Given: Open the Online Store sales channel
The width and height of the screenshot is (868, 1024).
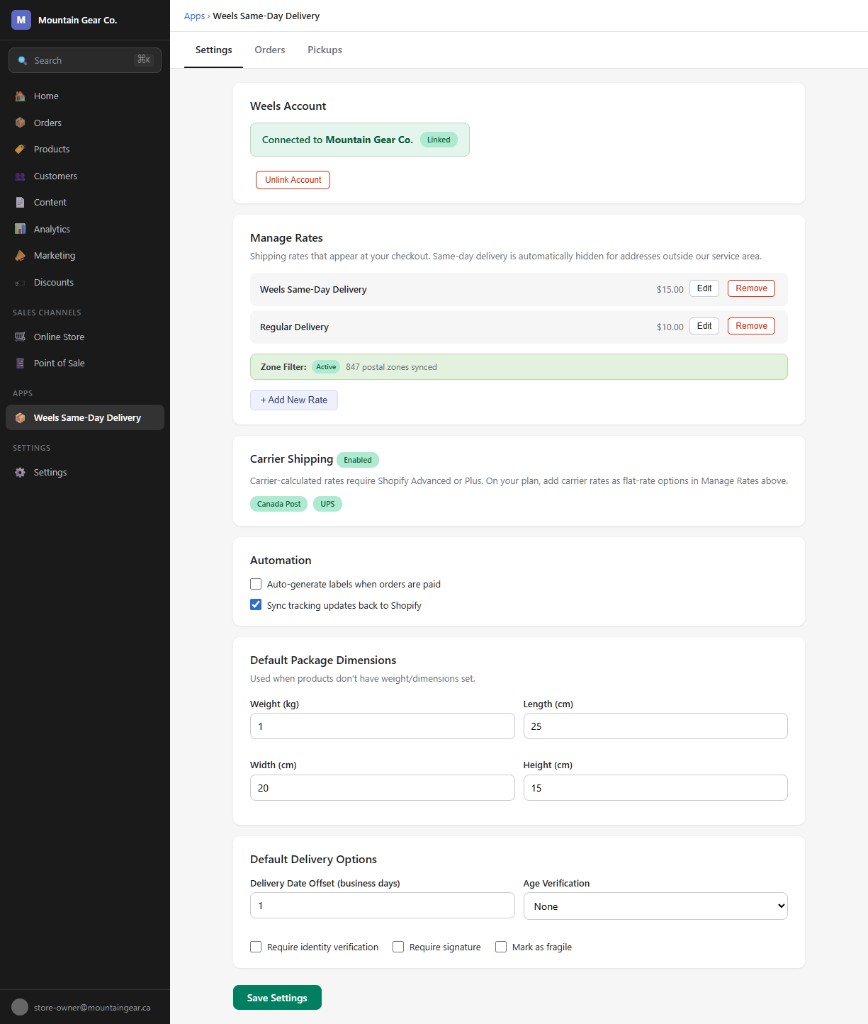Looking at the screenshot, I should pyautogui.click(x=58, y=337).
